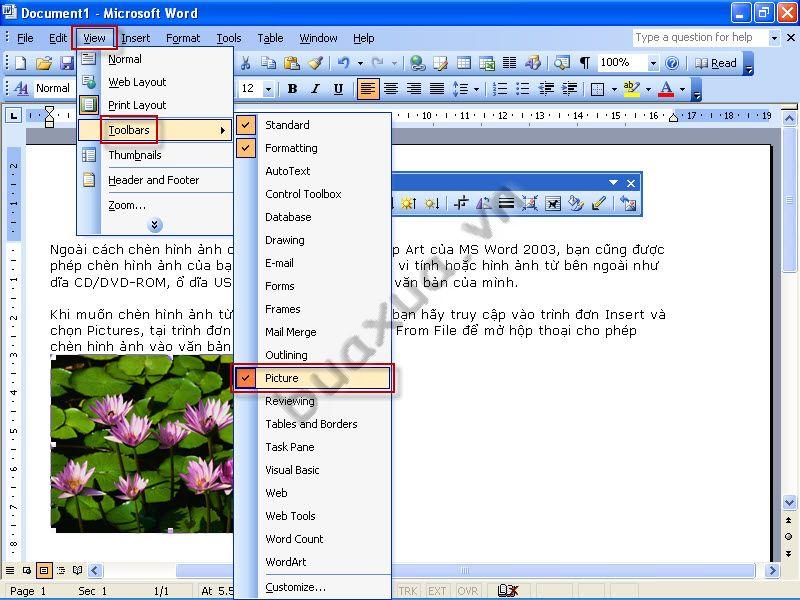Open the Undo history dropdown arrow
This screenshot has width=800, height=600.
pos(360,63)
